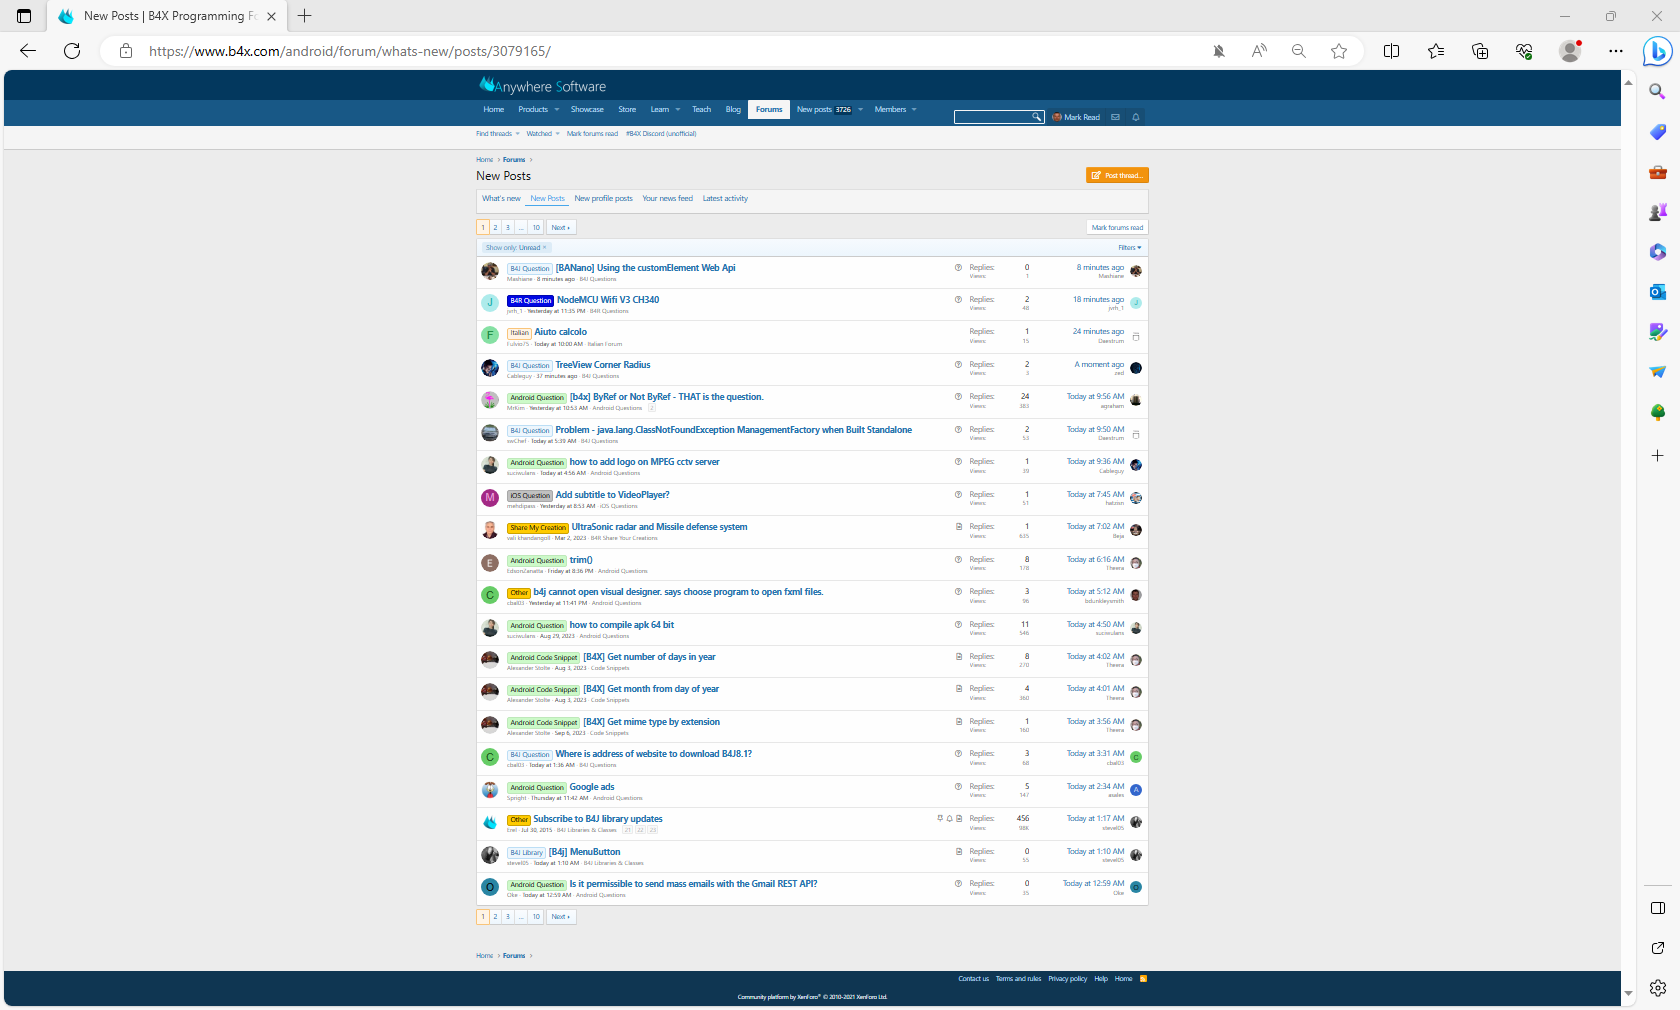Click the Share My Creation prefix label

tap(538, 528)
